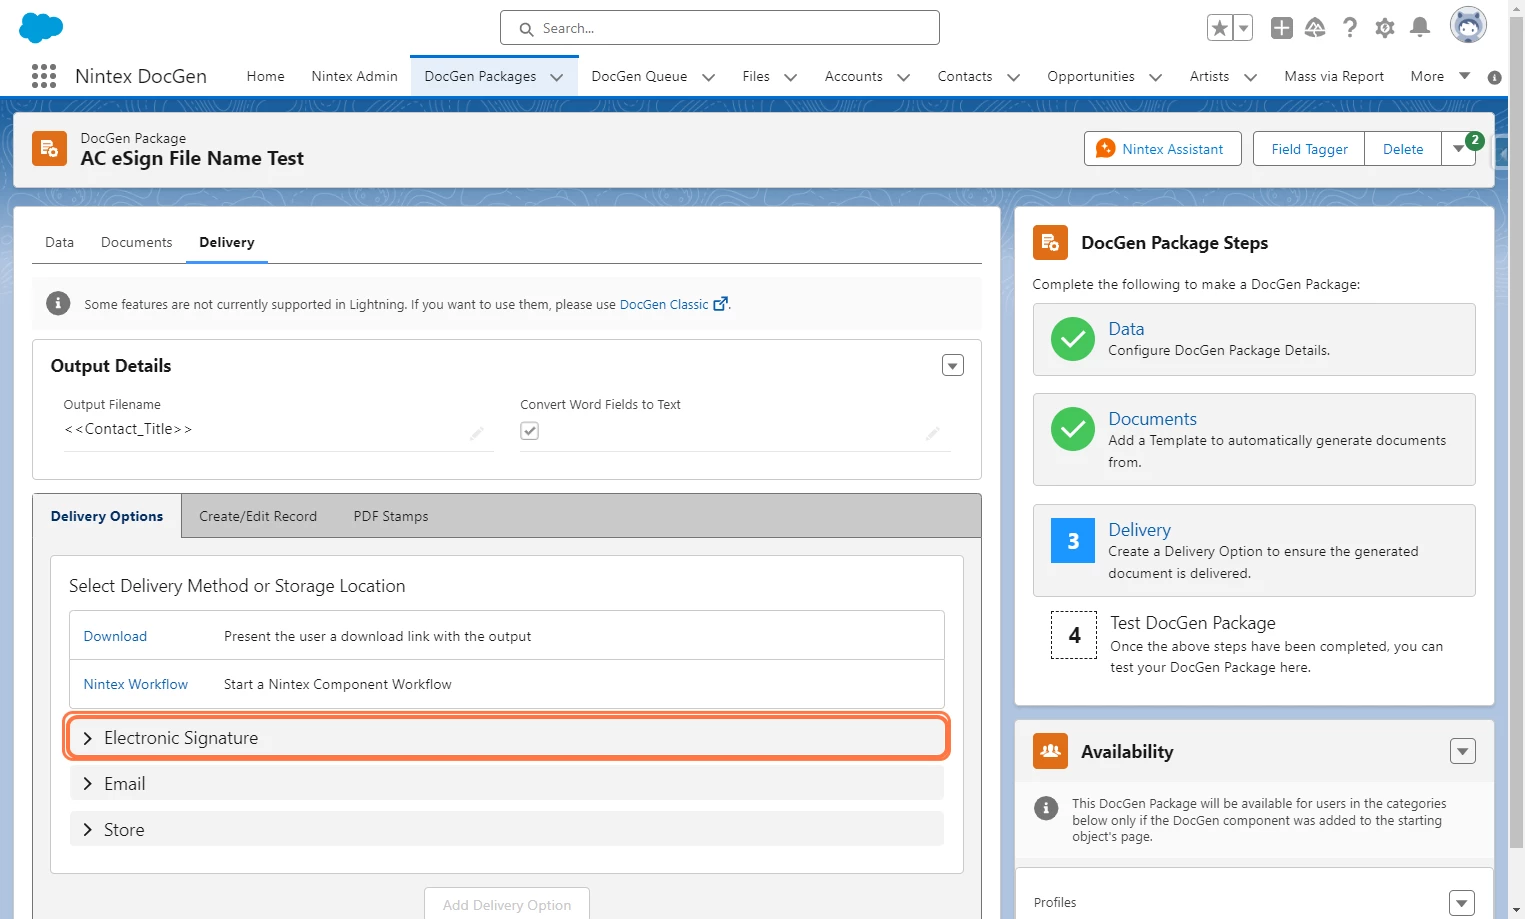The height and width of the screenshot is (919, 1525).
Task: Open the App Launcher grid icon
Action: 44,76
